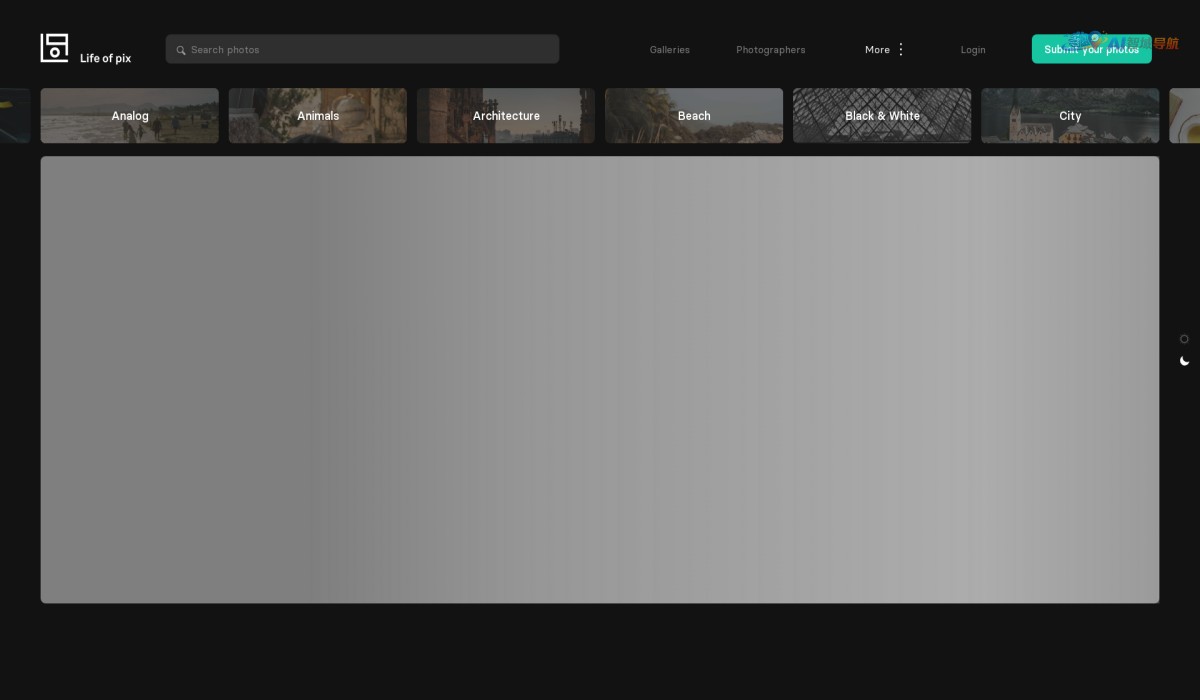Screen dimensions: 1200x700
Task: Open the More menu
Action: point(877,49)
